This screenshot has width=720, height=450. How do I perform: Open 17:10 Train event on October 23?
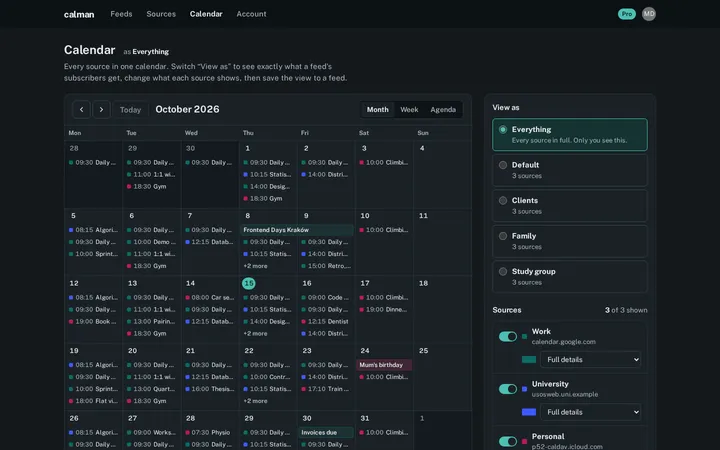click(326, 389)
